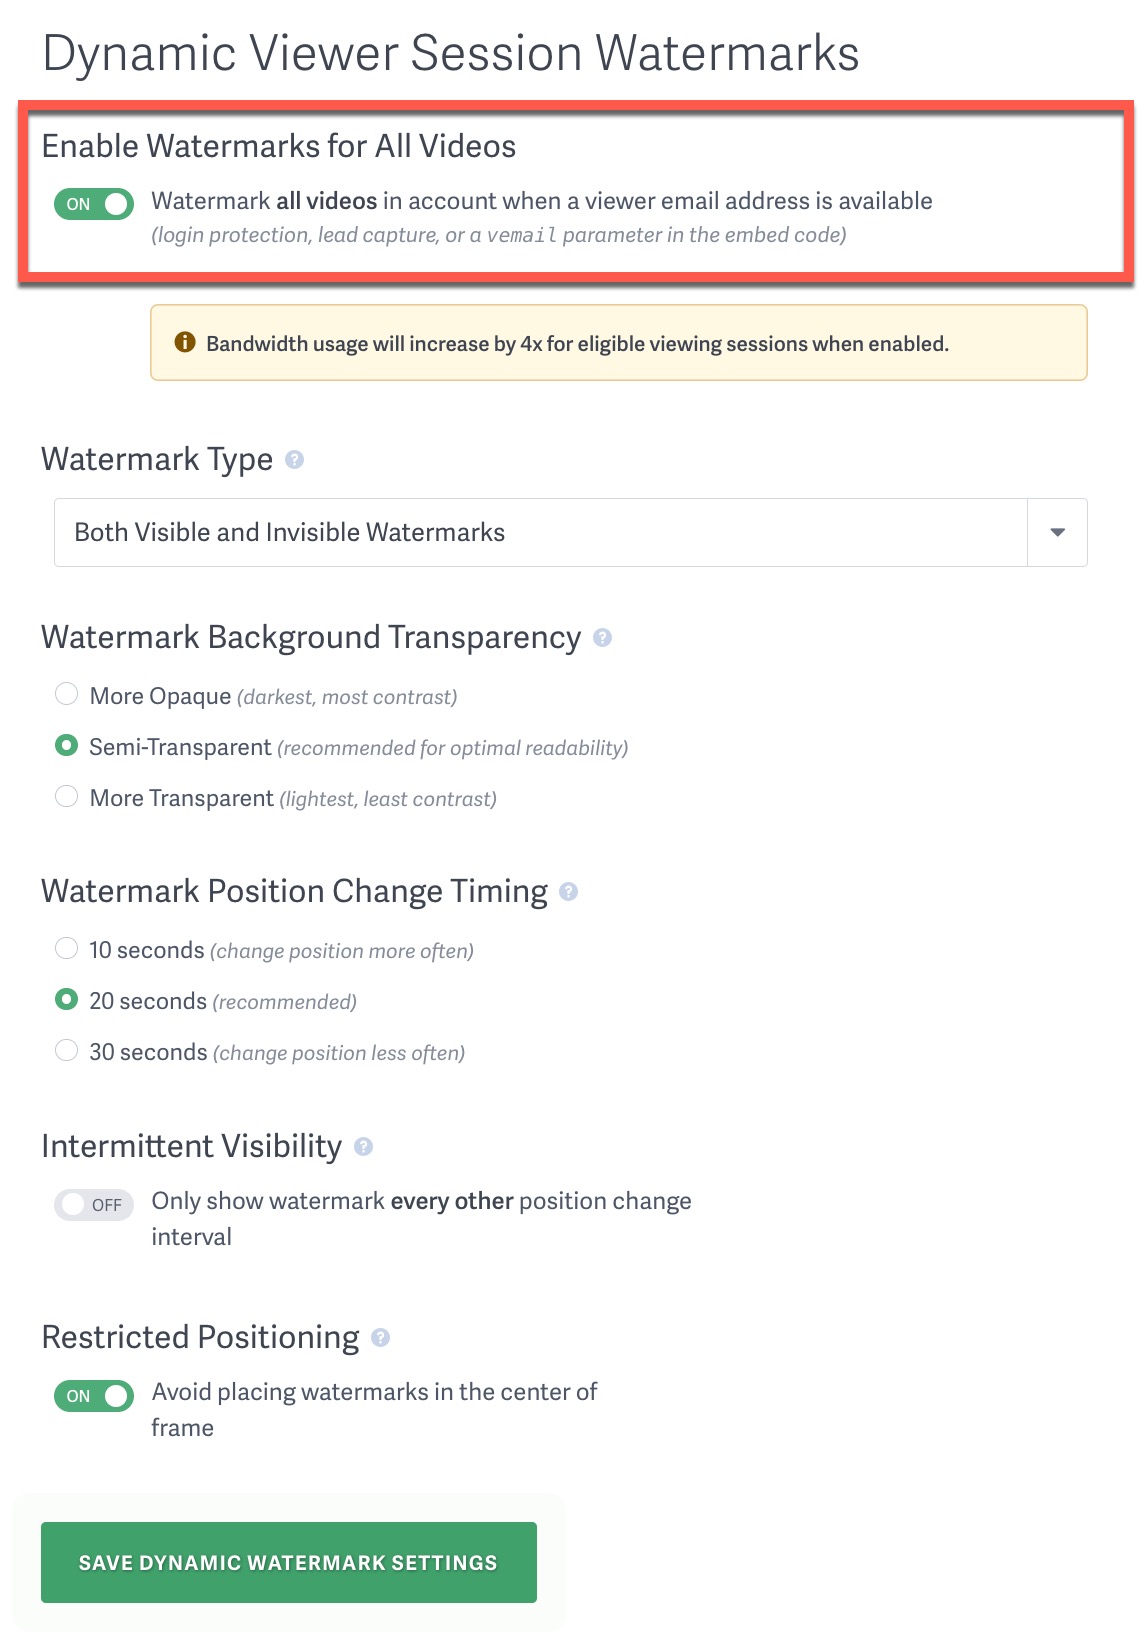Select the More Opaque transparency option
Viewport: 1148px width, 1636px height.
tap(66, 693)
